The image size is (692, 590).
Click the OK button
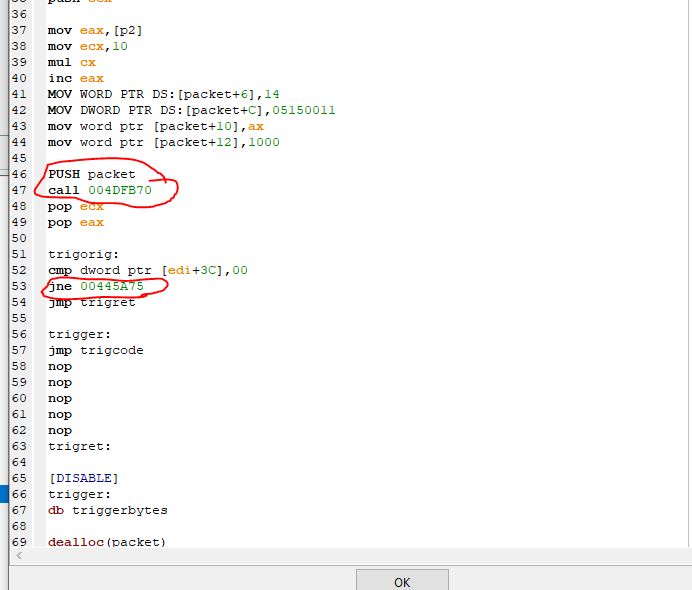point(401,581)
